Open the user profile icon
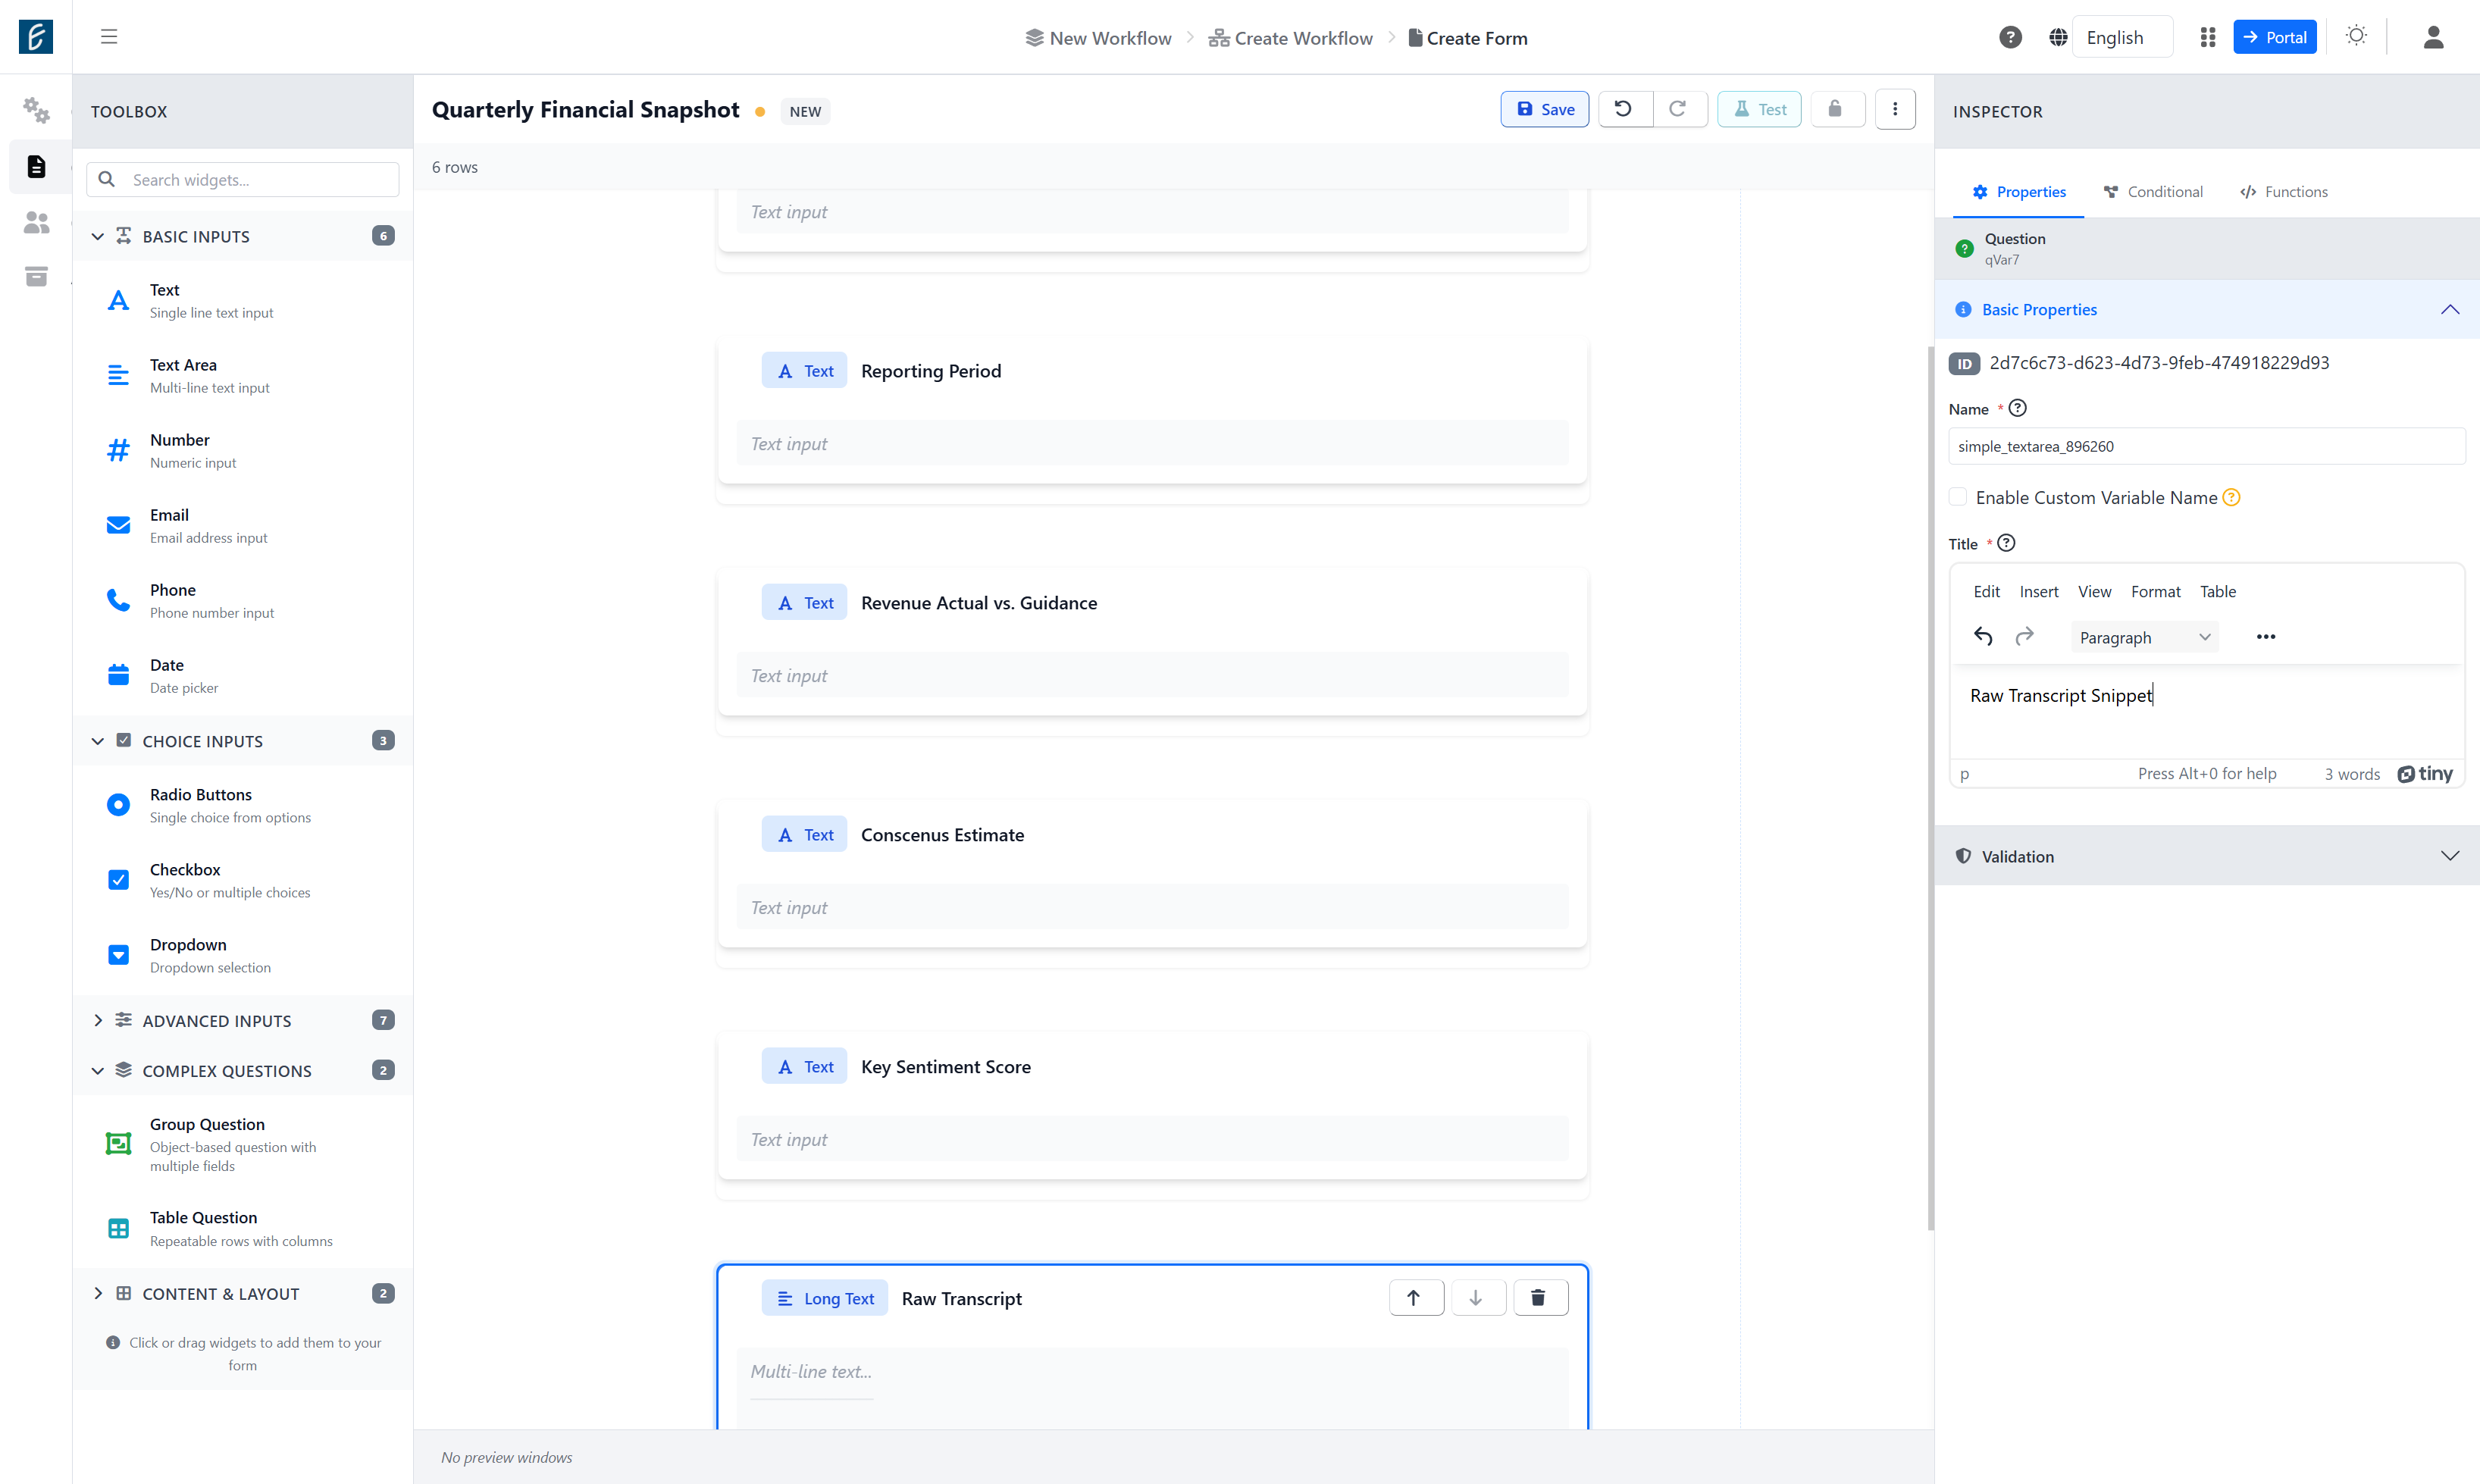 [x=2434, y=37]
